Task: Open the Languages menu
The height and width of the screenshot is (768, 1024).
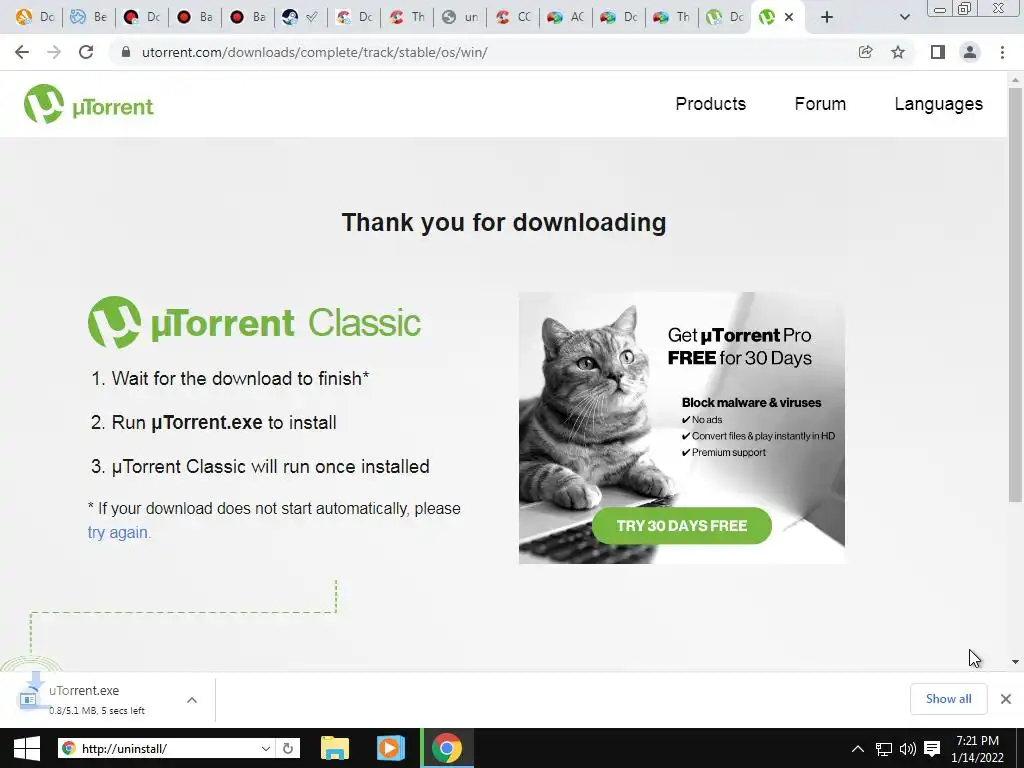Action: click(938, 104)
